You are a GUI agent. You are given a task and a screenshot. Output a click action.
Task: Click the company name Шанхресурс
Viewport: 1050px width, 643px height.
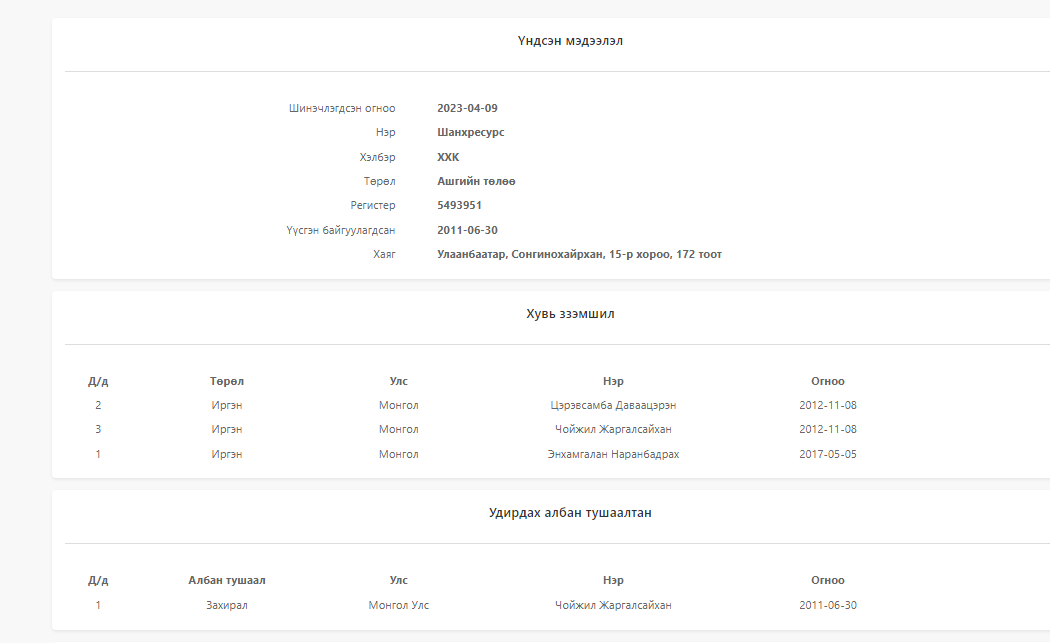(470, 132)
